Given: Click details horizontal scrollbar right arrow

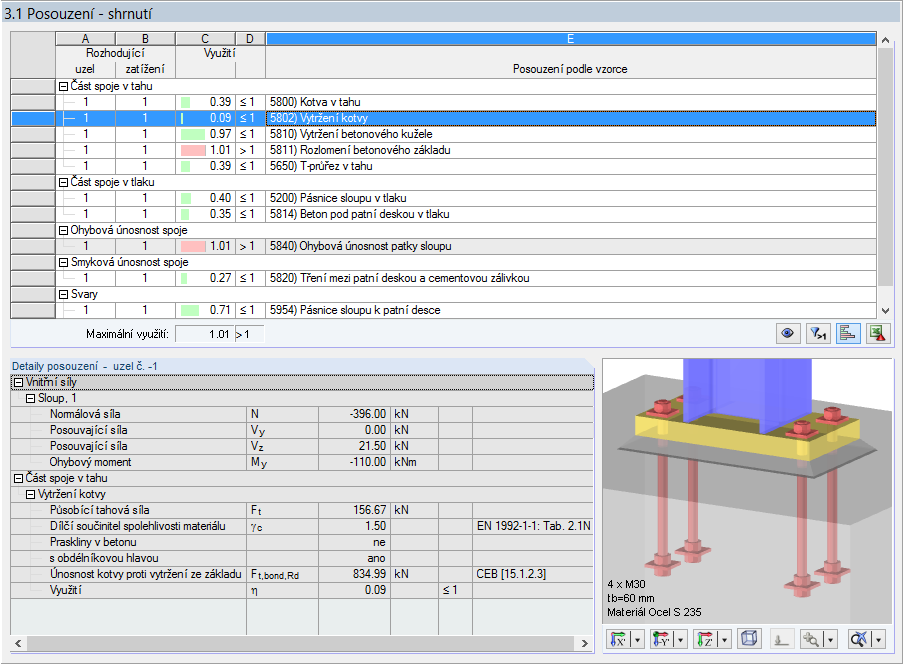Looking at the screenshot, I should tap(585, 643).
